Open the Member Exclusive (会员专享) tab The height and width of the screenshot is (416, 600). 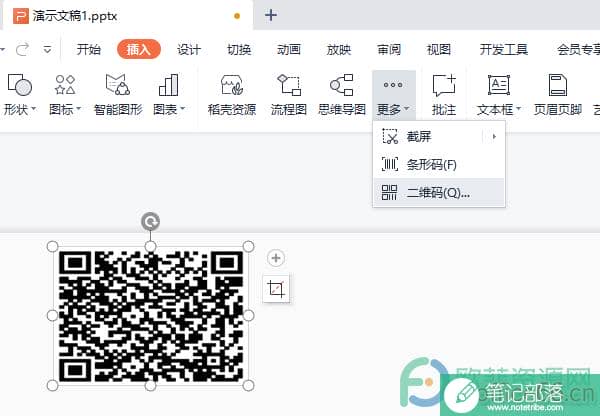(579, 49)
